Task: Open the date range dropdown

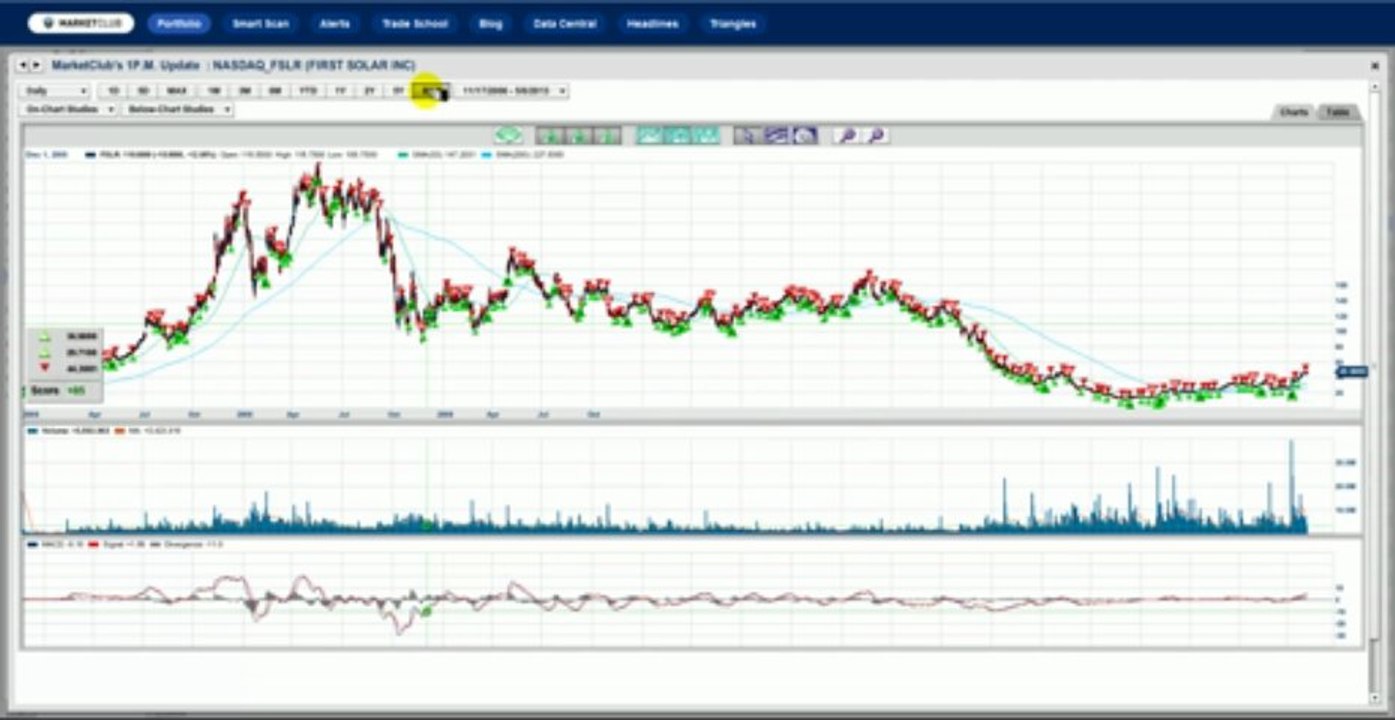Action: (510, 91)
